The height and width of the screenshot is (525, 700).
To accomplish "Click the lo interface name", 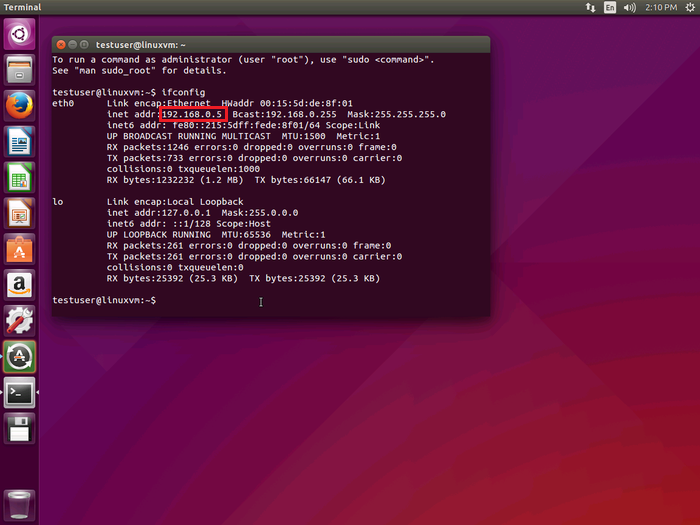I will (58, 202).
